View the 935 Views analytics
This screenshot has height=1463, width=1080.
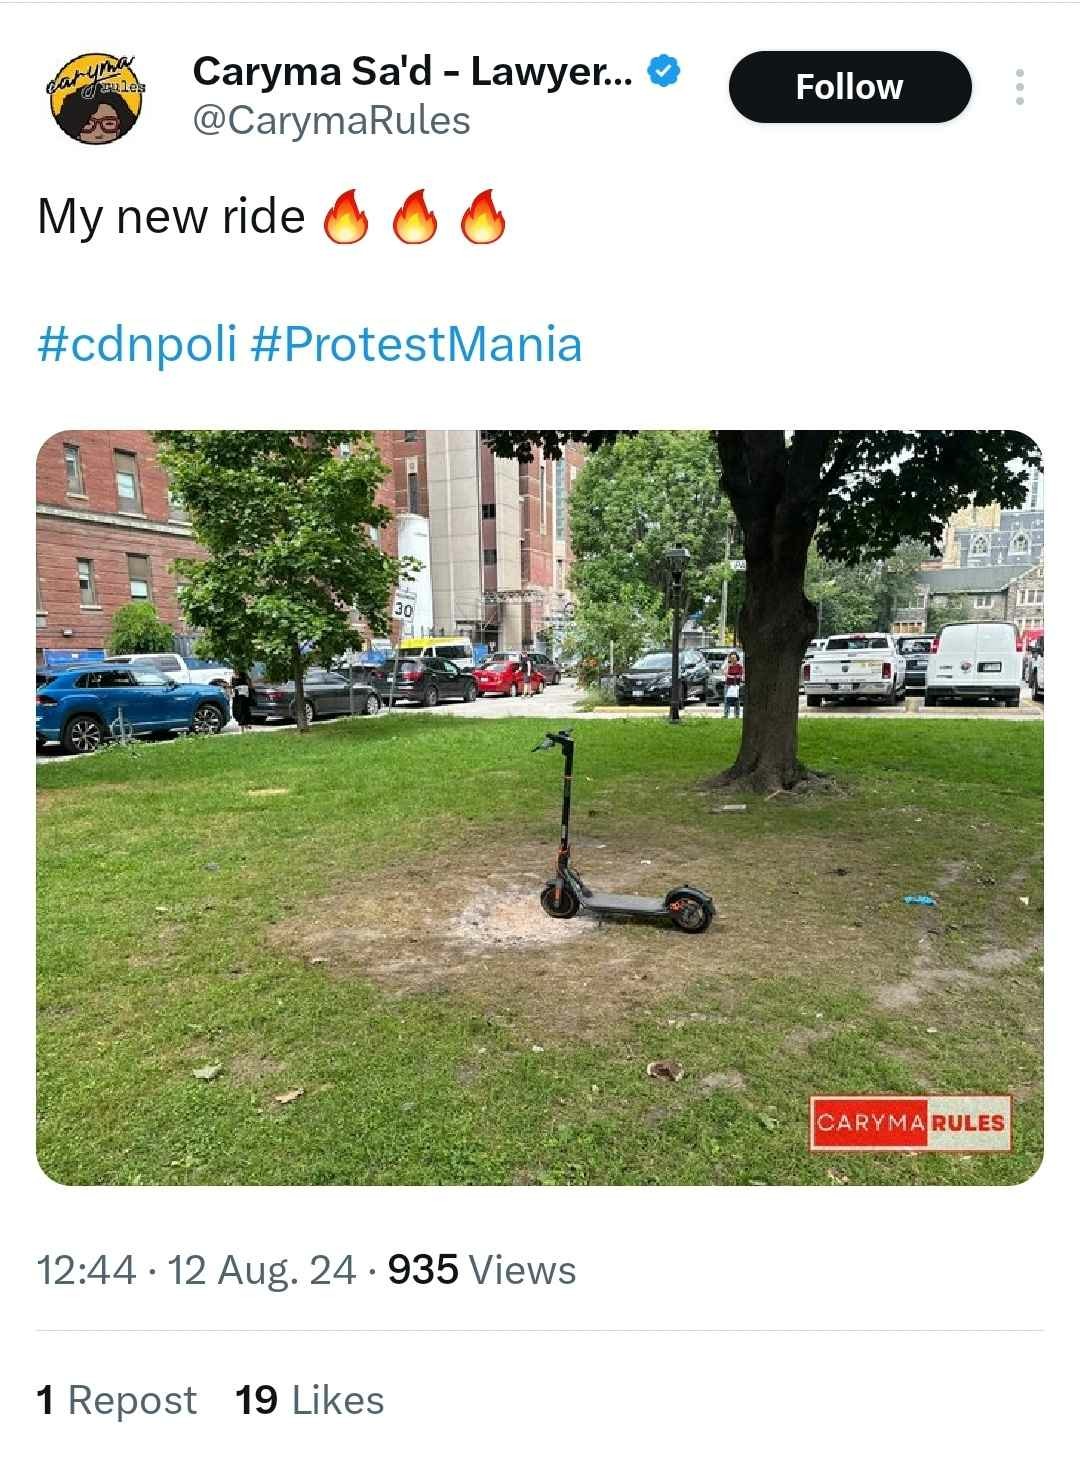481,1270
